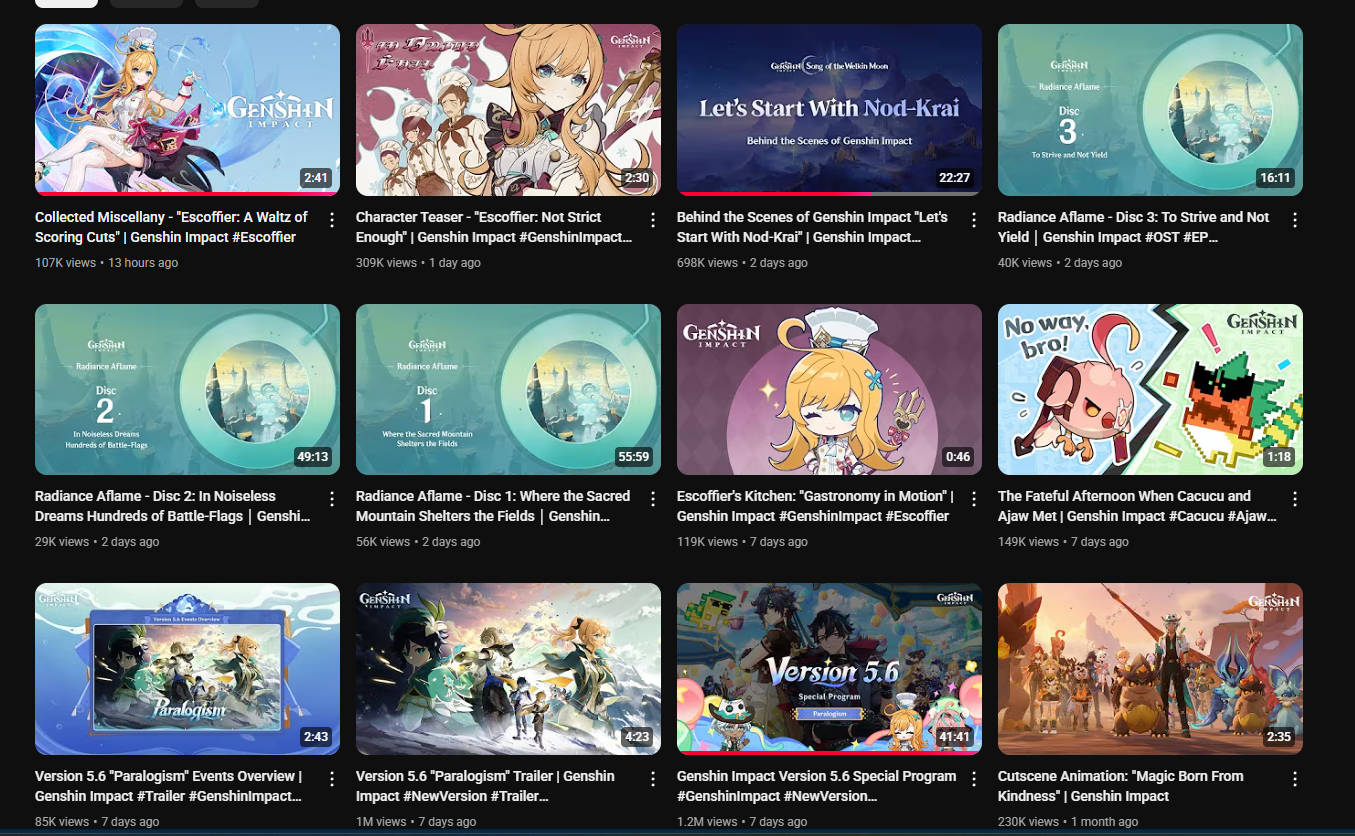
Task: Click the Let's Start With Nod-Krai thumbnail
Action: click(x=829, y=110)
